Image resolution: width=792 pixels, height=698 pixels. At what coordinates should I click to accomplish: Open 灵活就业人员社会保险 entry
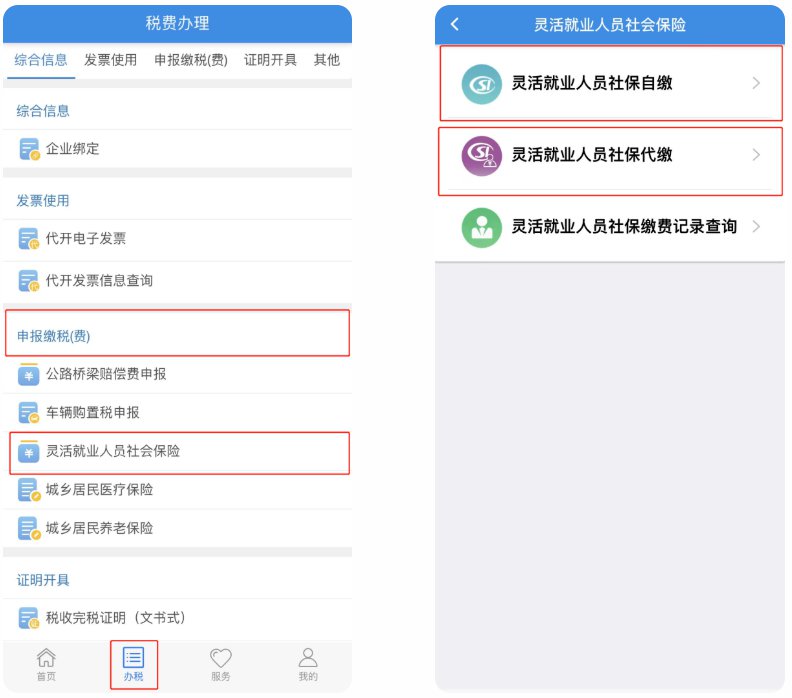click(179, 453)
